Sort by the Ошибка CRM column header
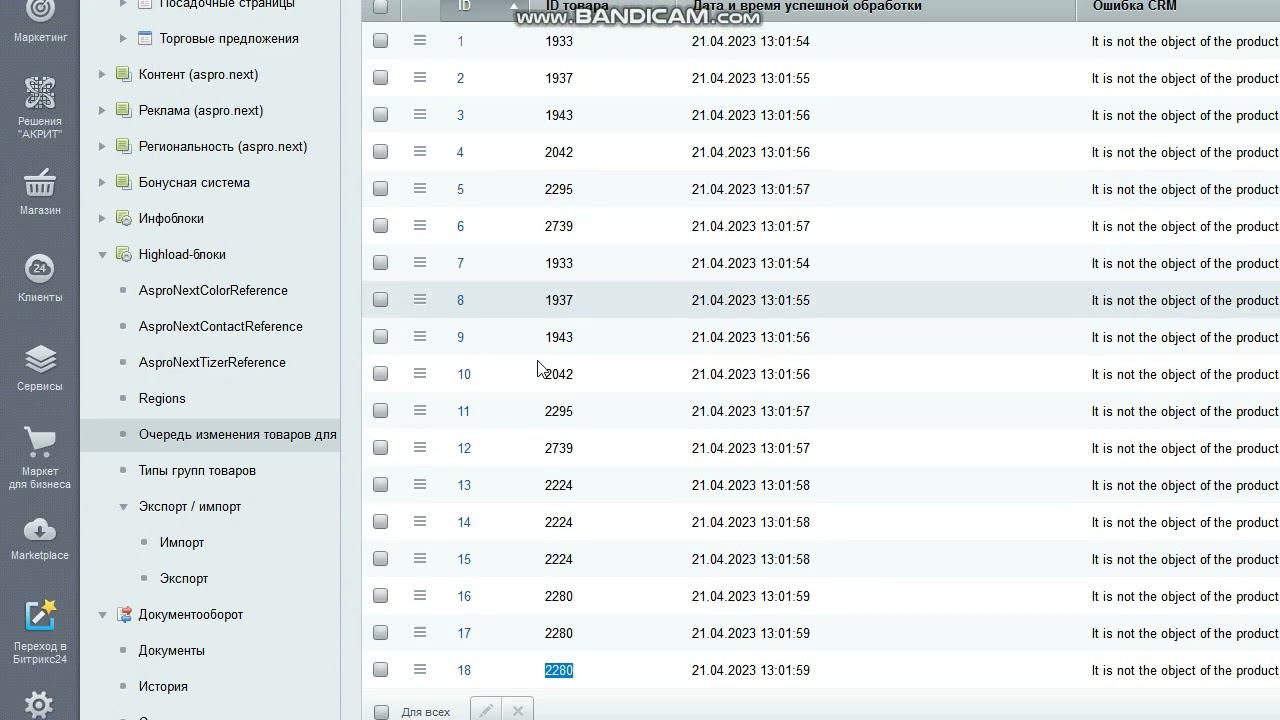The width and height of the screenshot is (1280, 720). pyautogui.click(x=1134, y=6)
